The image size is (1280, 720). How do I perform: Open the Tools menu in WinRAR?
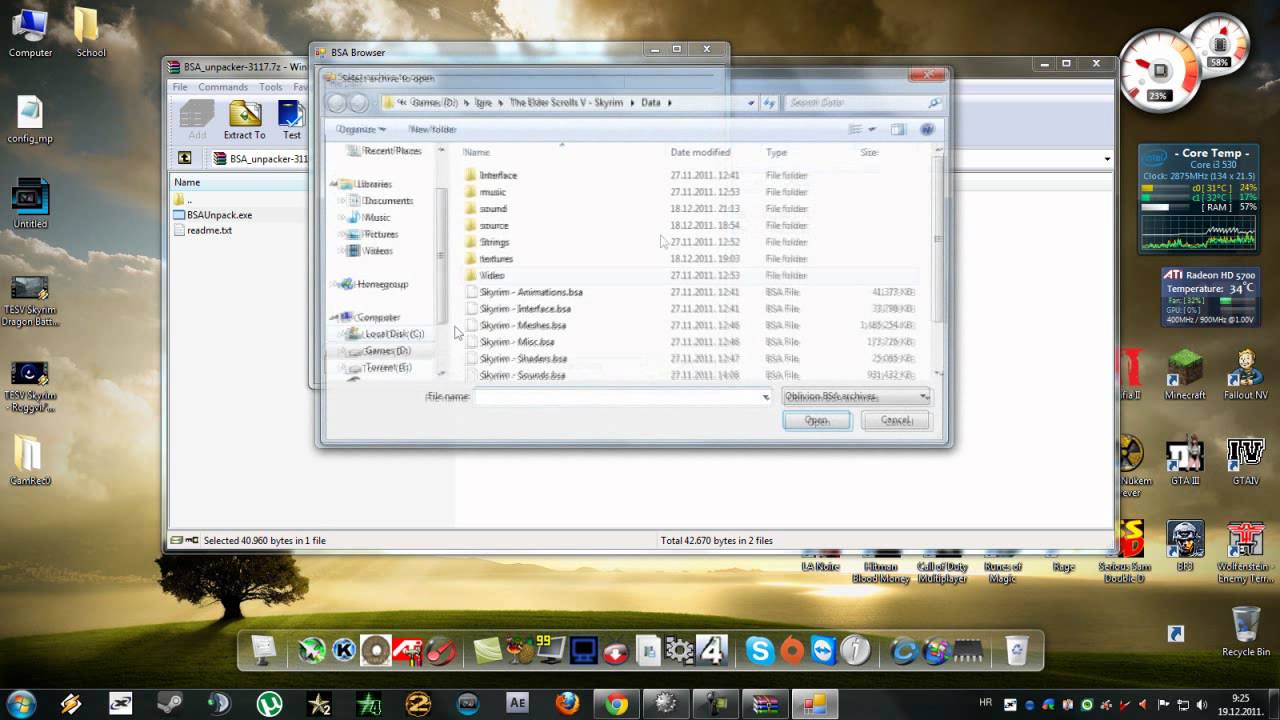click(x=271, y=87)
